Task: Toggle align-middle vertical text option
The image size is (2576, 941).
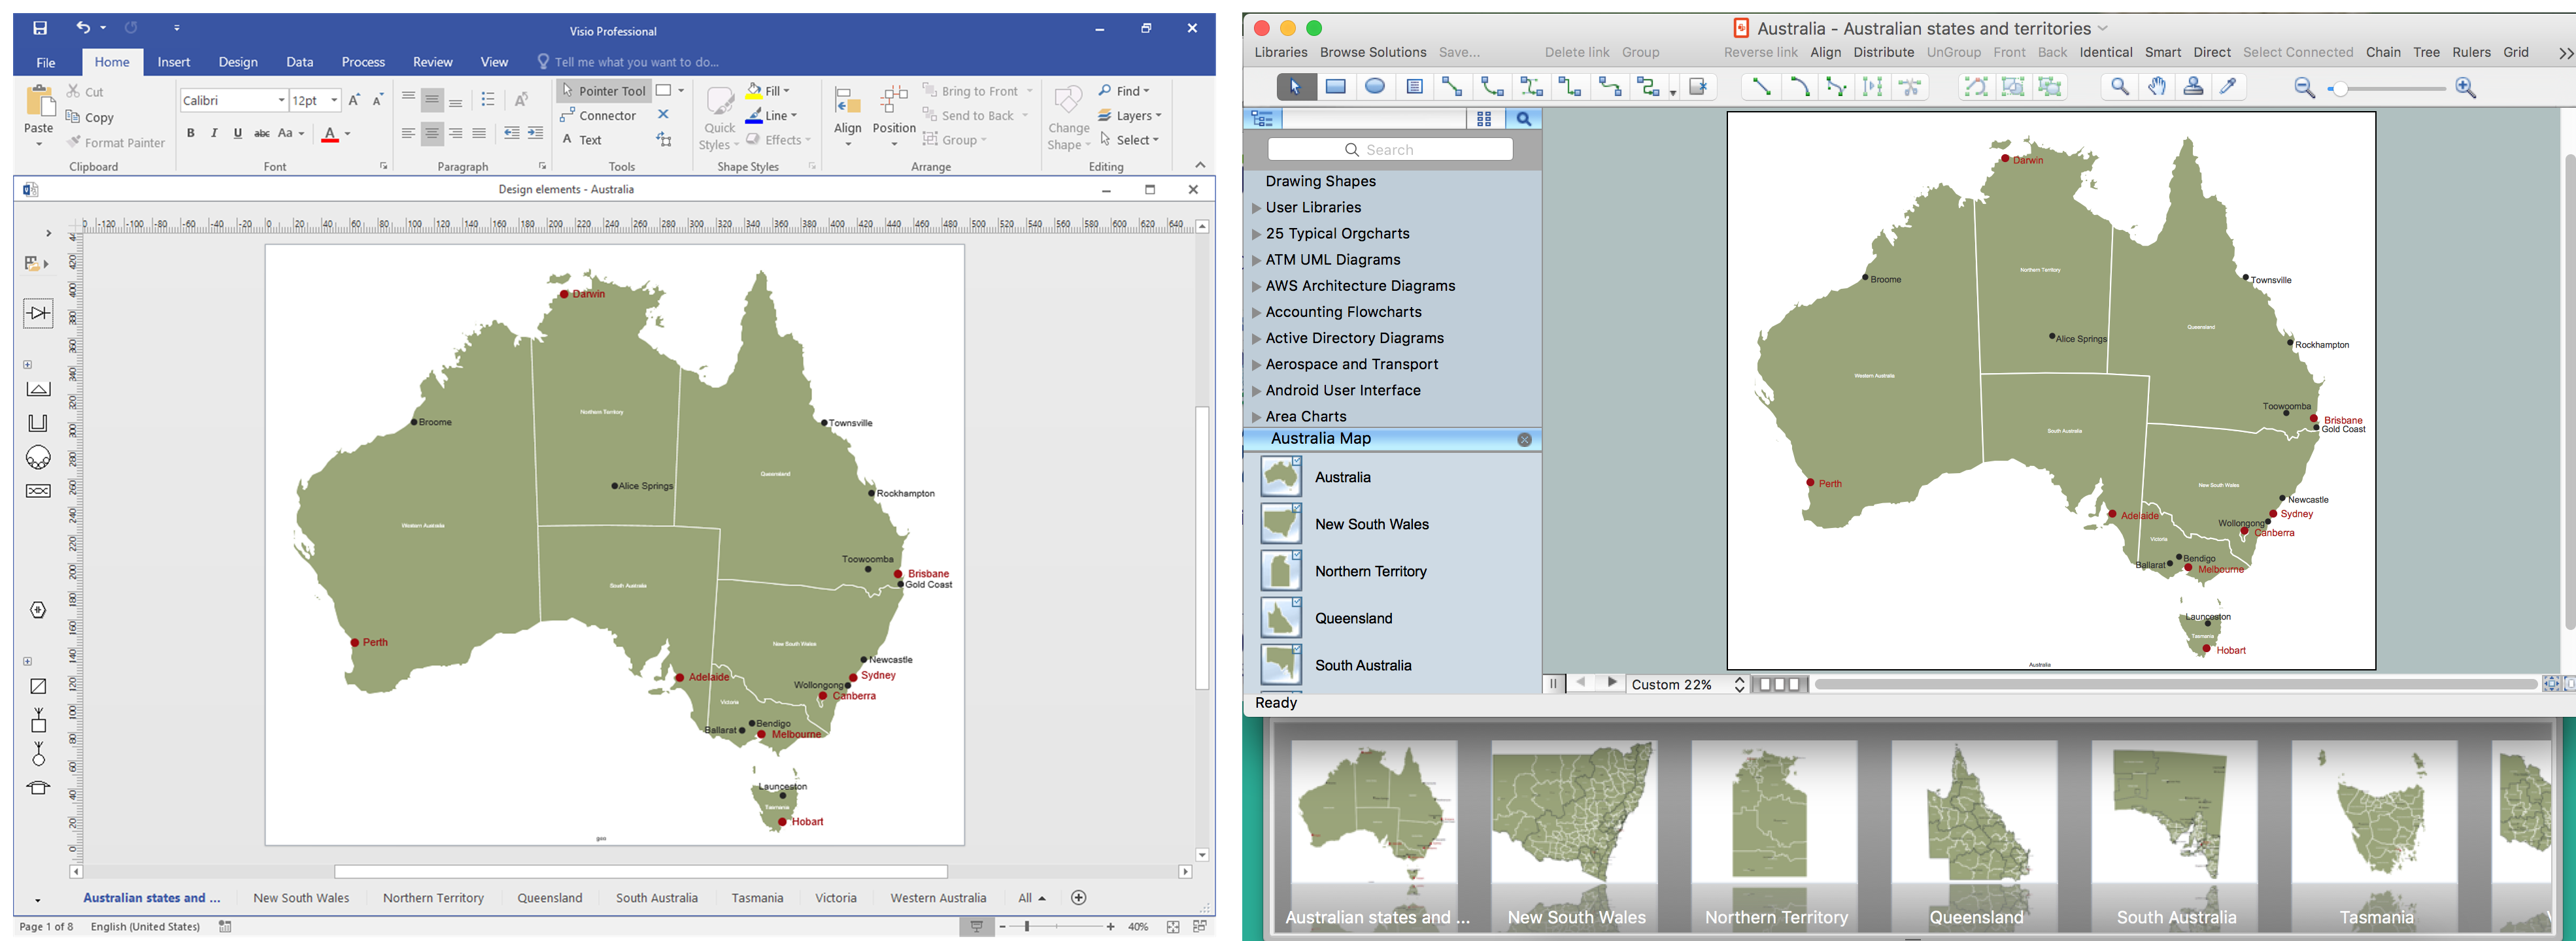Action: click(x=432, y=99)
